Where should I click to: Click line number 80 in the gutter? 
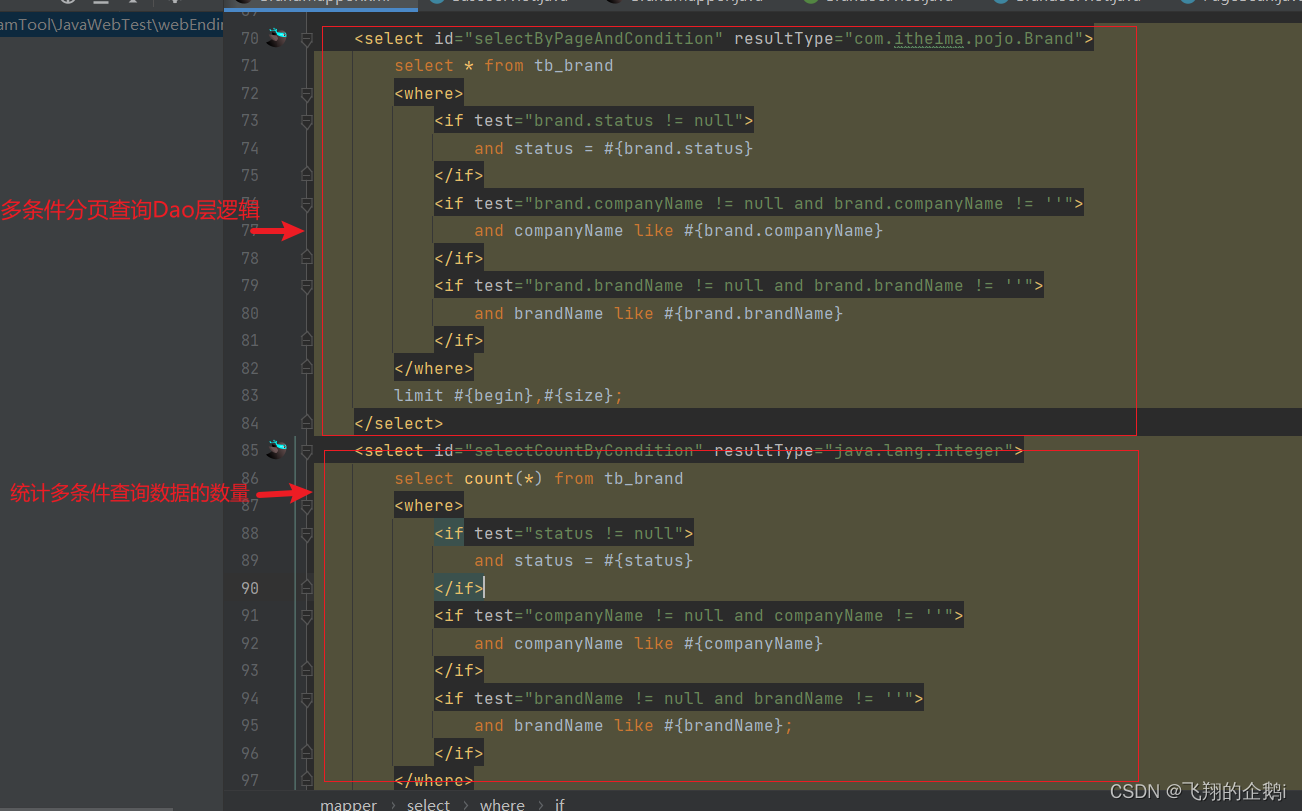point(249,313)
